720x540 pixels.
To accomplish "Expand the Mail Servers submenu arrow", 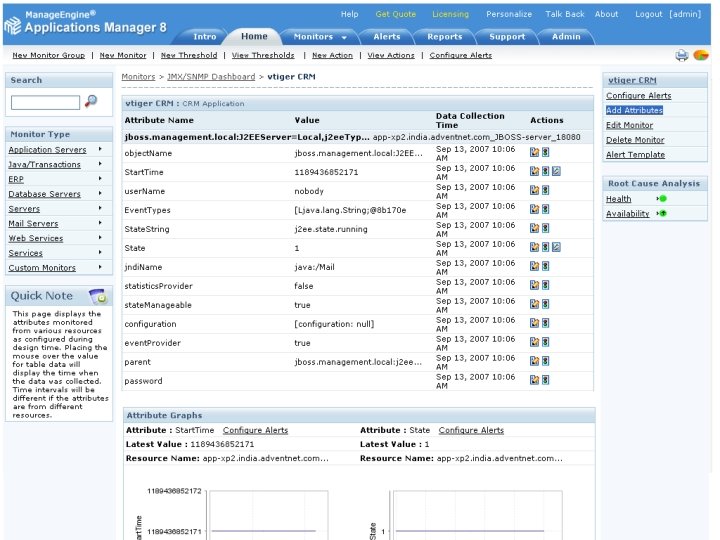I will 100,223.
